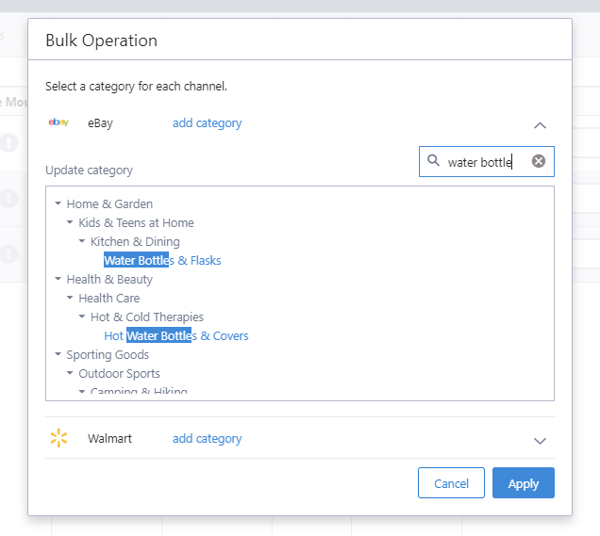Collapse the Health Care tree node
This screenshot has height=536, width=600.
pos(70,298)
